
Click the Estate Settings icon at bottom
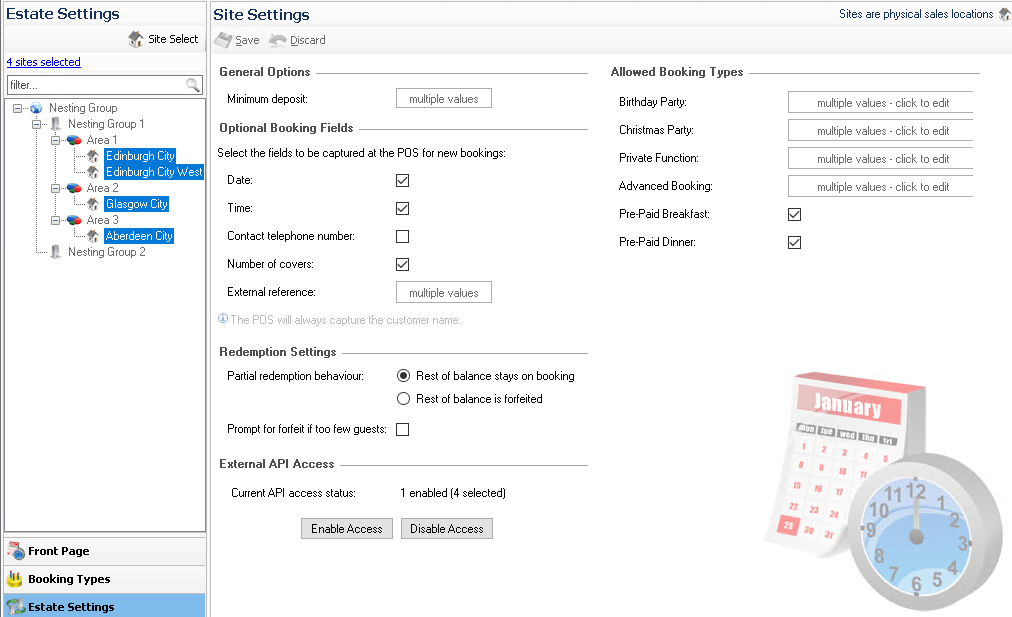tap(15, 607)
